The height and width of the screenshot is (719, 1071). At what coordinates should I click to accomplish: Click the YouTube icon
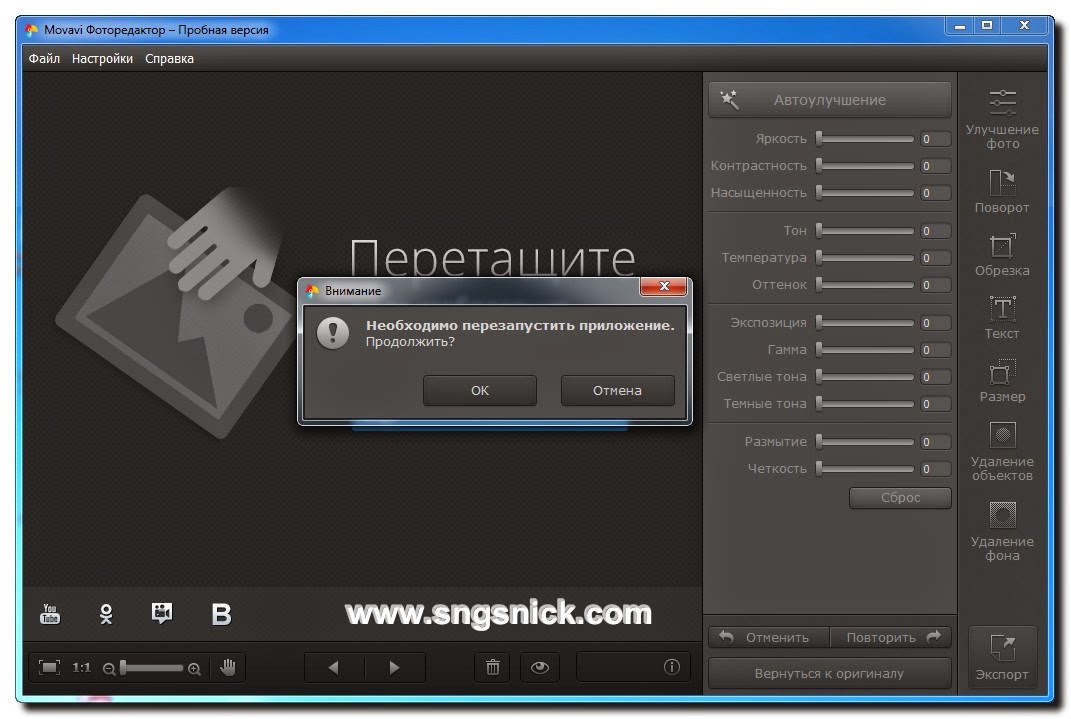[50, 613]
